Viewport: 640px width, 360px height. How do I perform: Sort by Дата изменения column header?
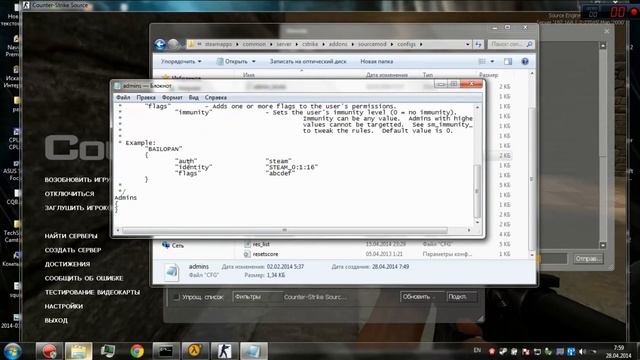(x=387, y=75)
